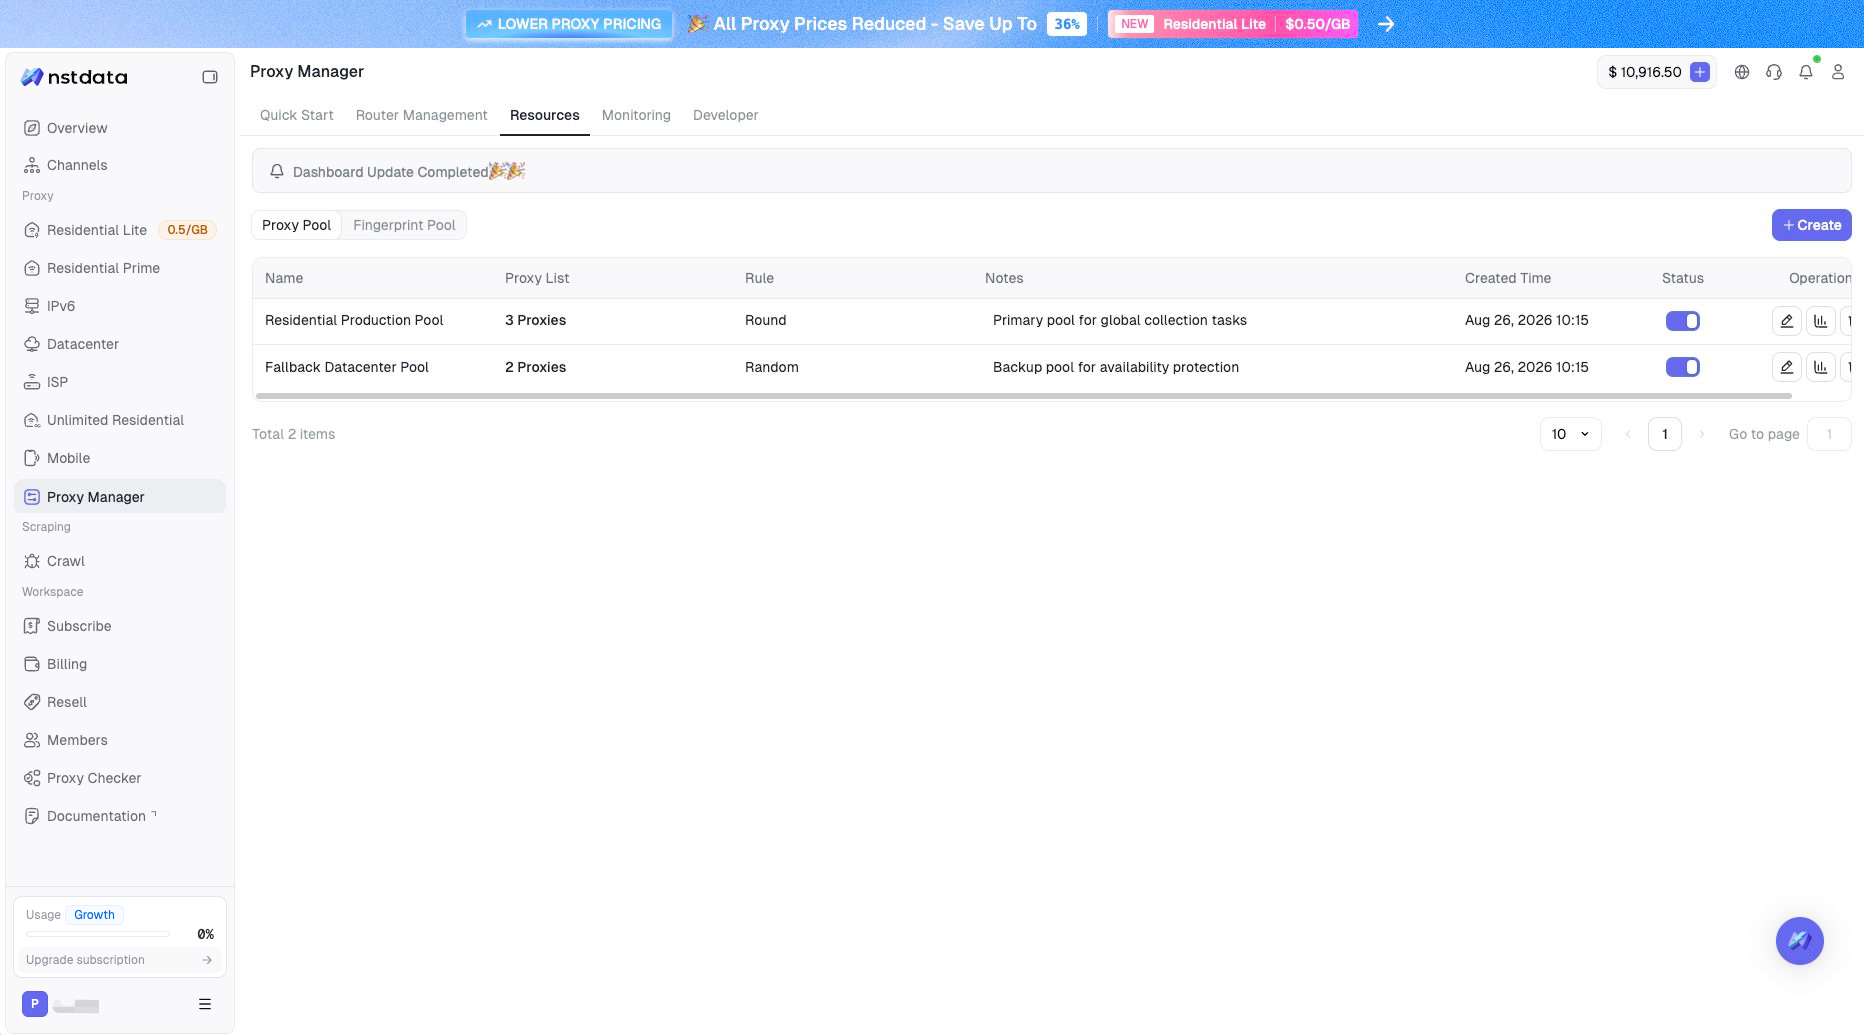Click the Go to page input
1864x1035 pixels.
click(x=1829, y=434)
